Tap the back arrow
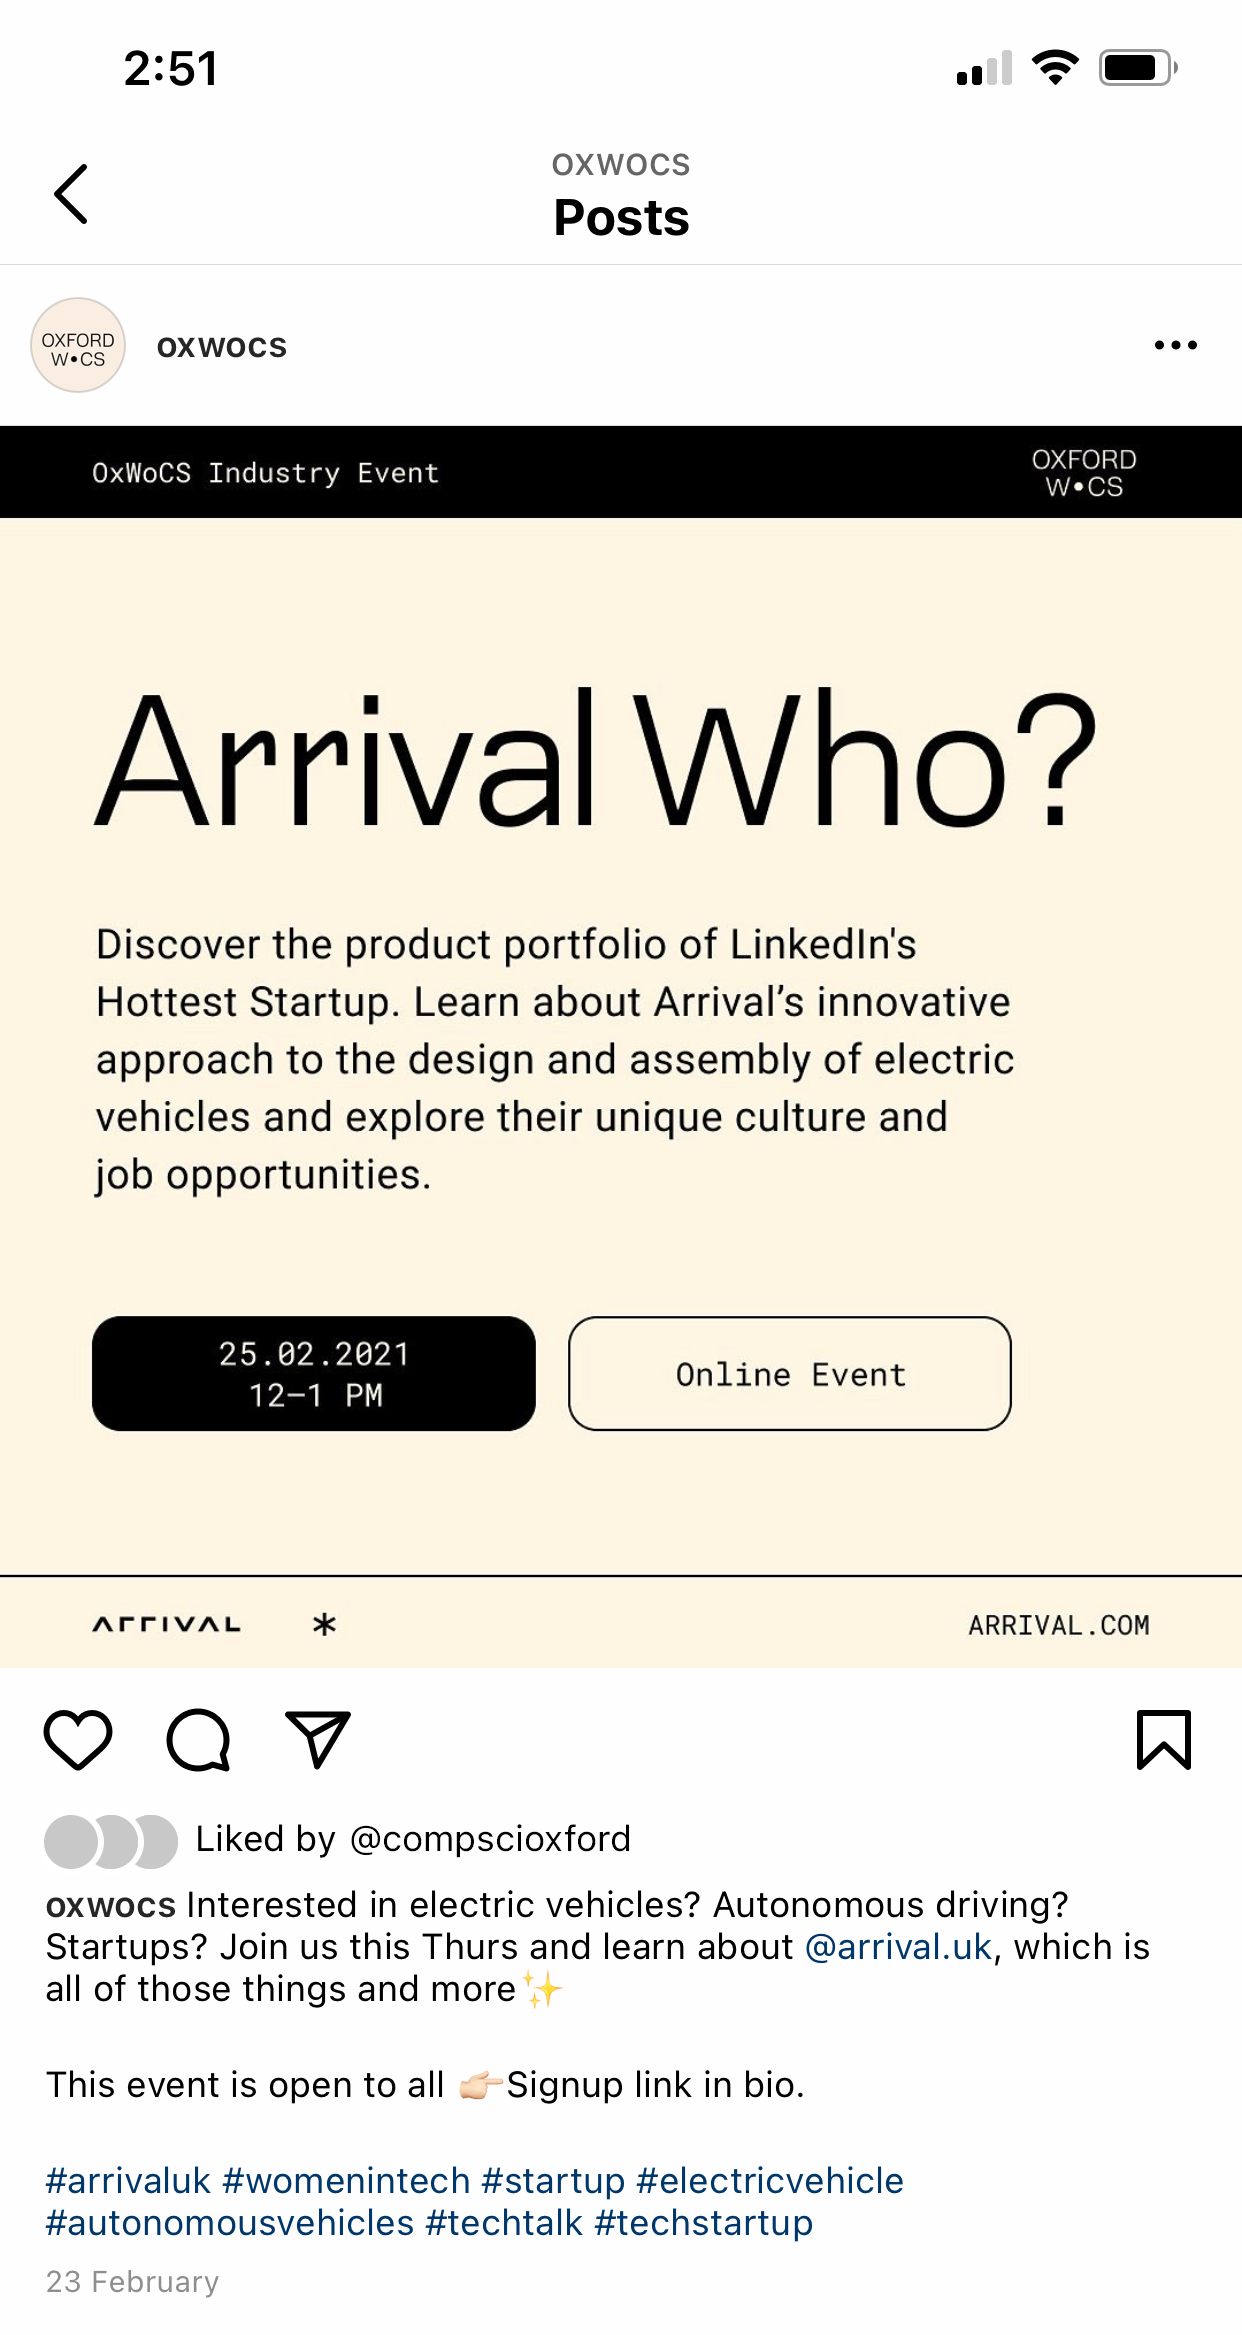Image resolution: width=1242 pixels, height=2335 pixels. pyautogui.click(x=71, y=194)
